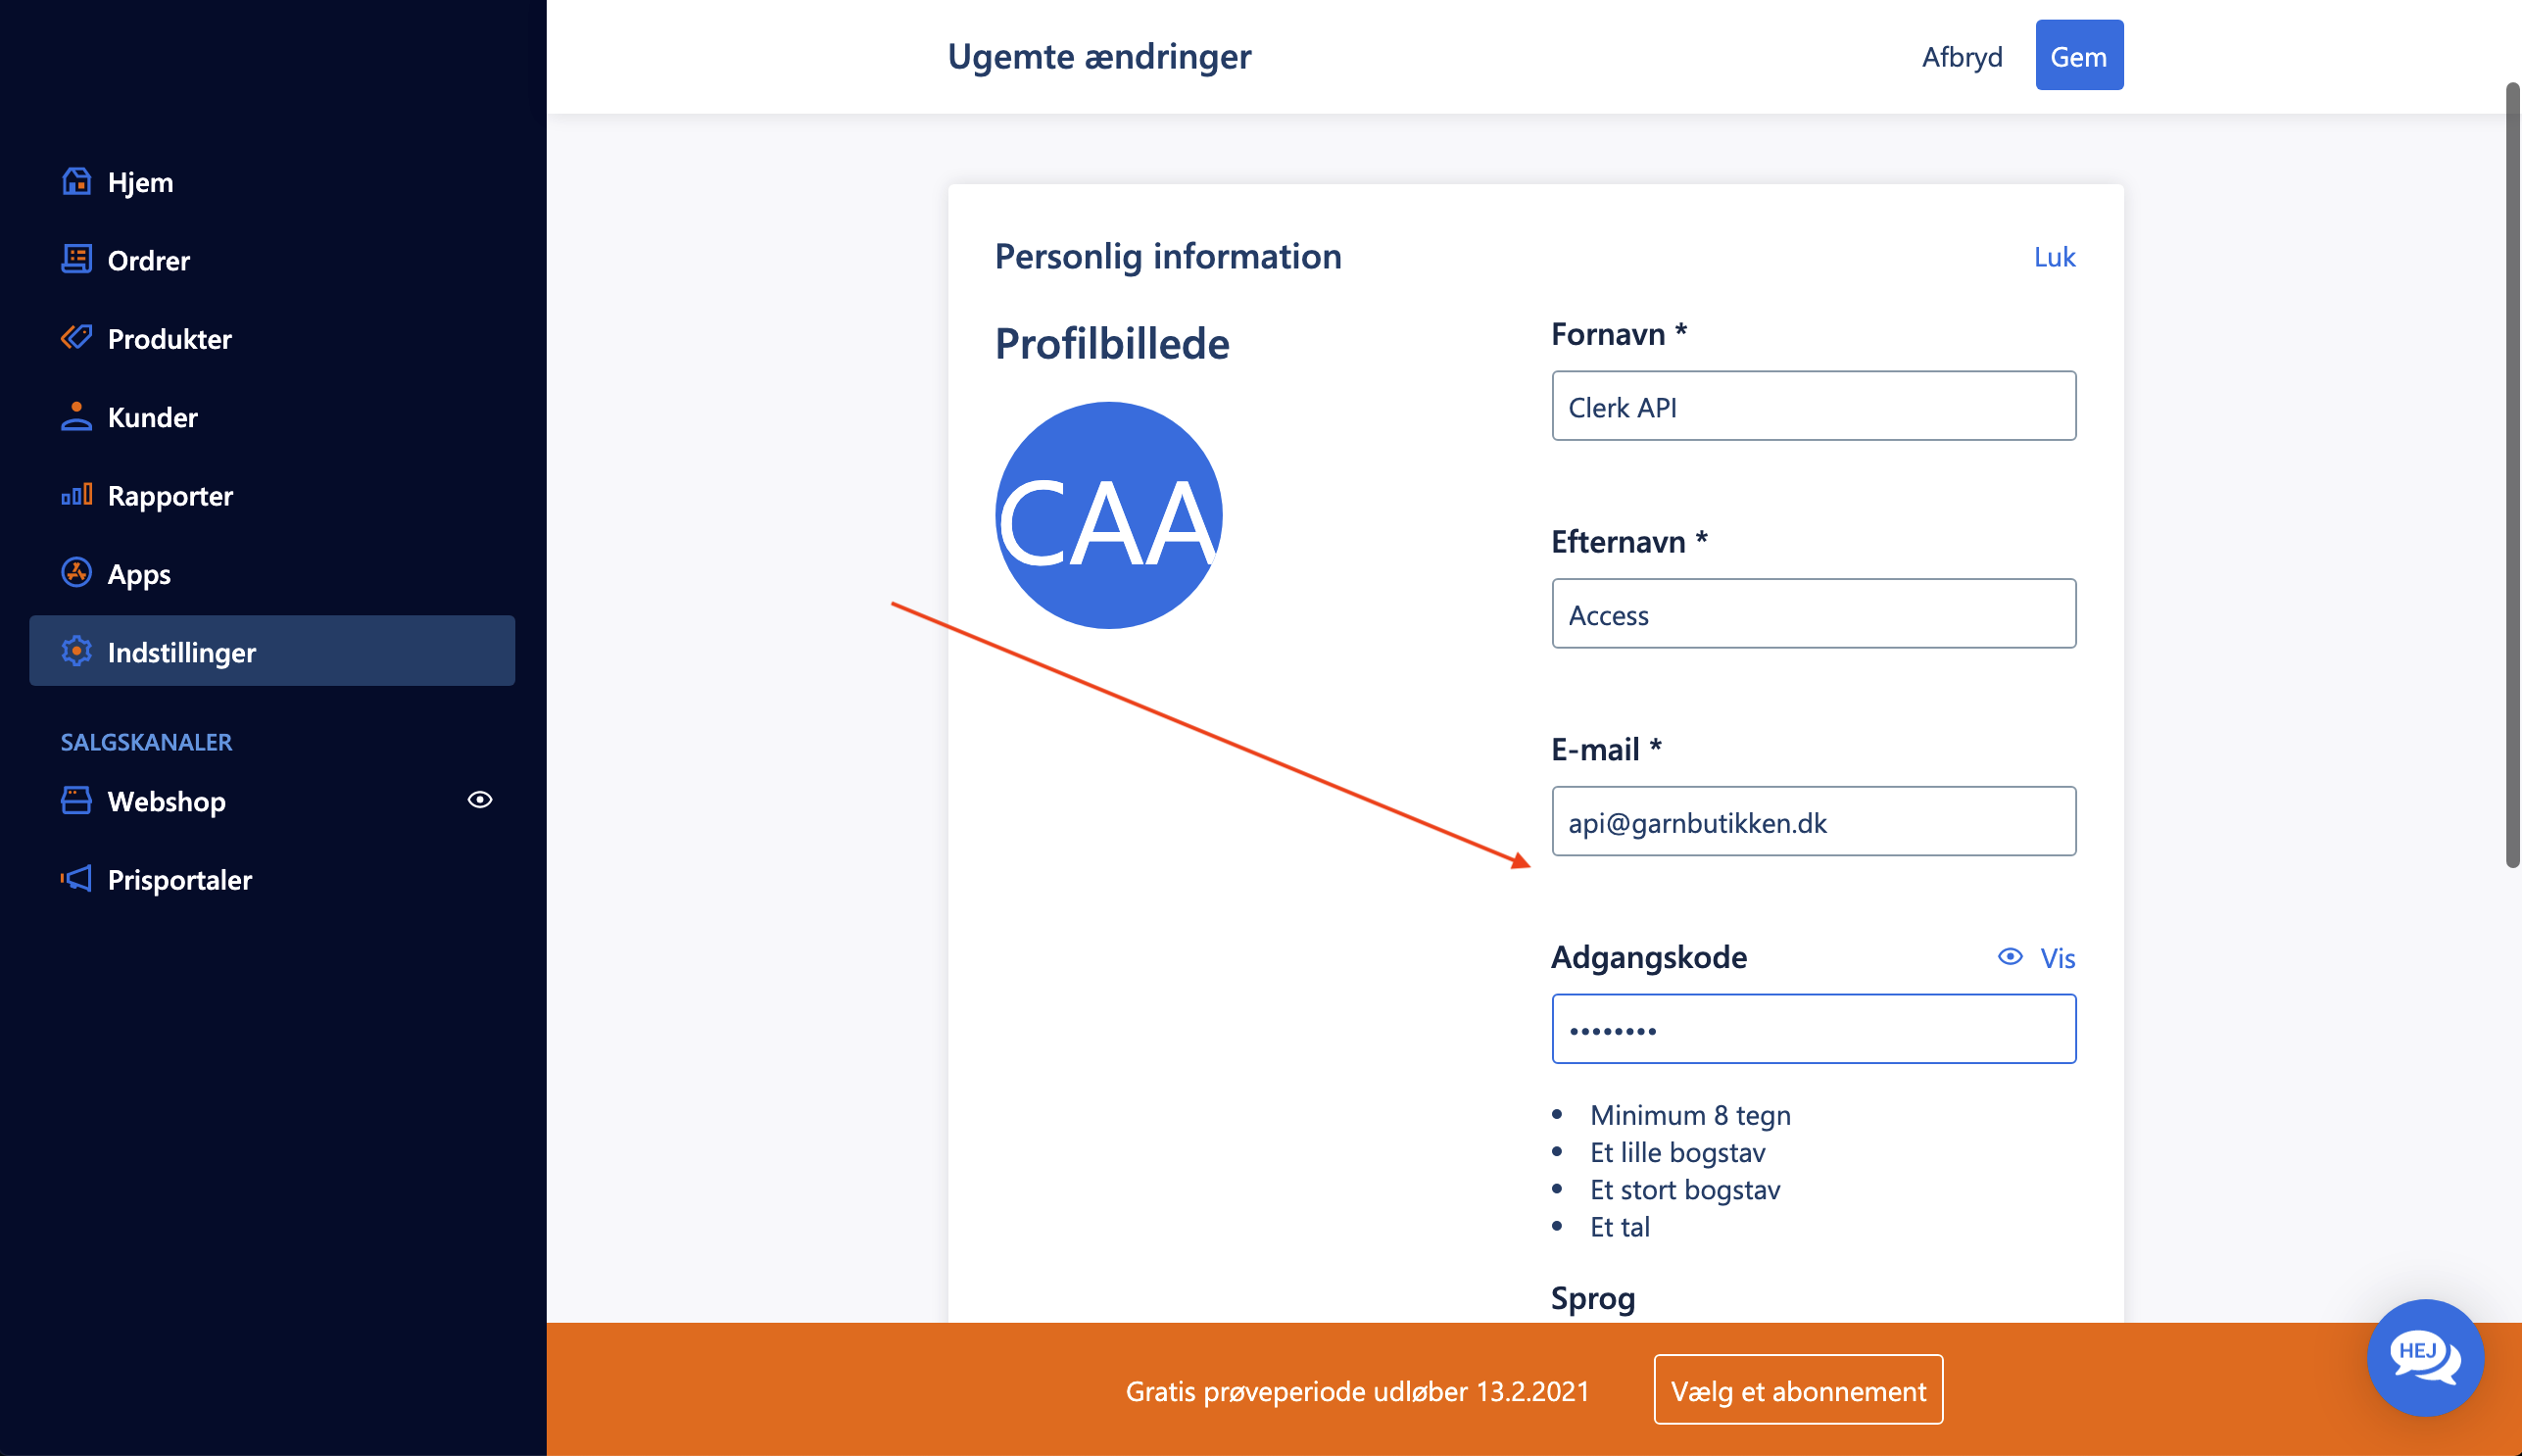Select the Prisportaler megaphone icon

[77, 879]
